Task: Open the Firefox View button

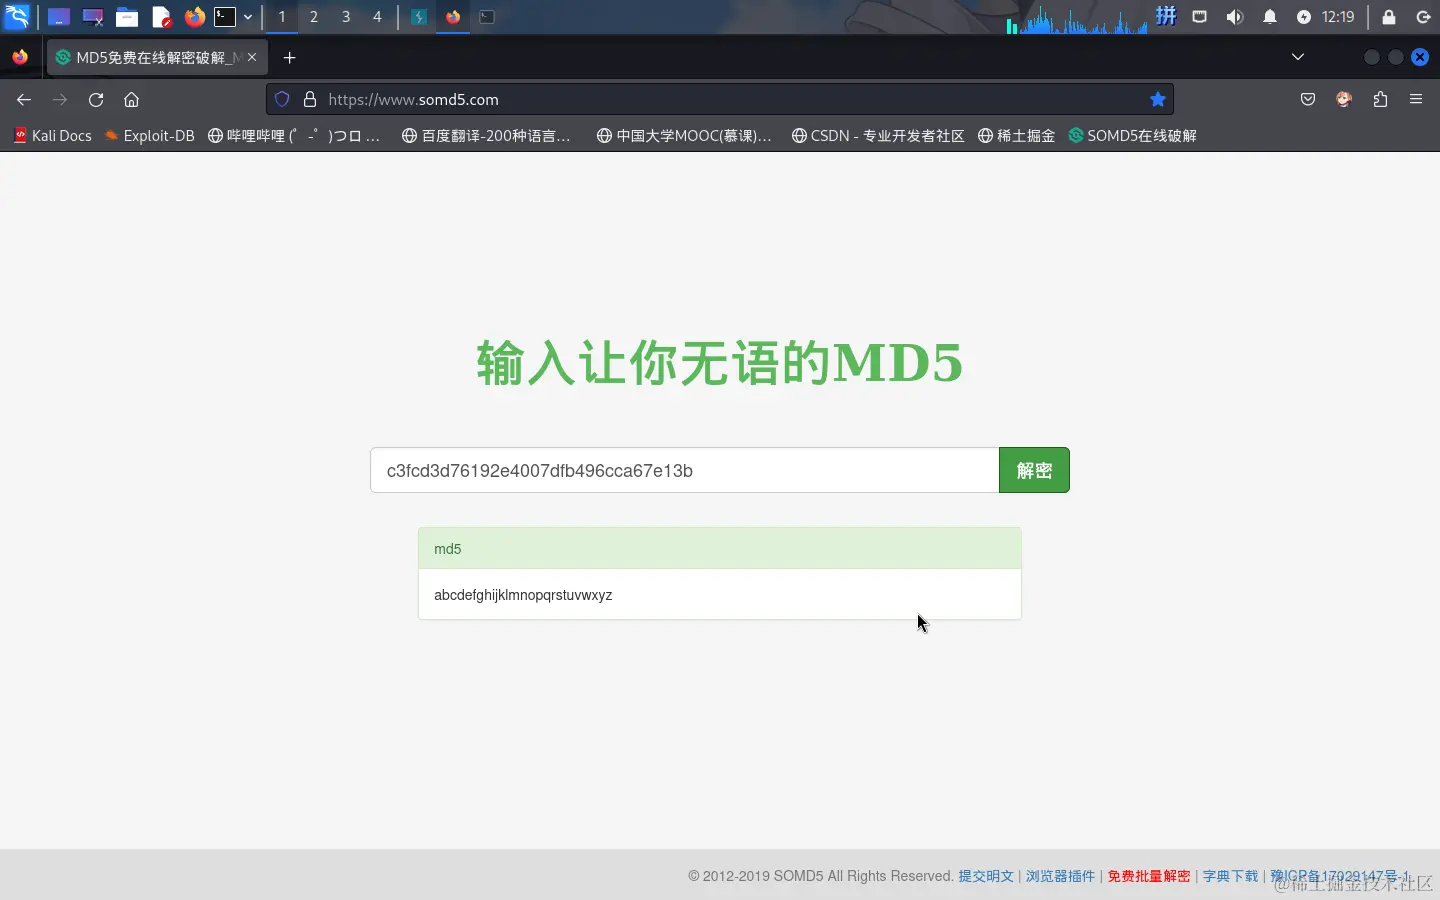Action: (20, 57)
